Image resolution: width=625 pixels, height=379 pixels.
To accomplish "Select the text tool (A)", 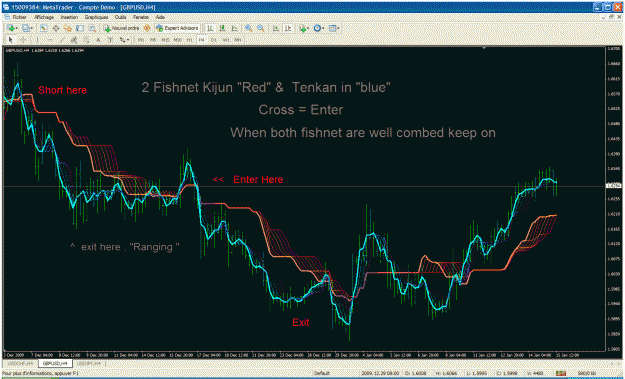I will (98, 40).
